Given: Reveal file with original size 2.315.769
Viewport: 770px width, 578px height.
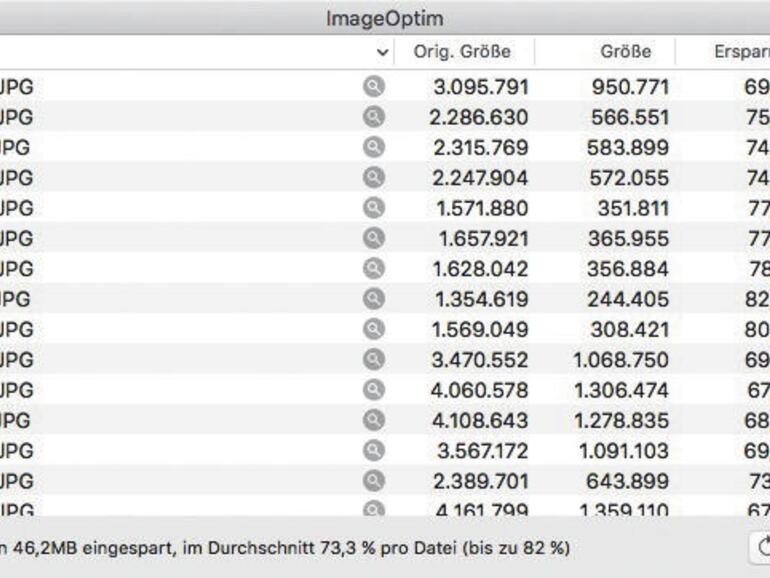Looking at the screenshot, I should point(373,147).
